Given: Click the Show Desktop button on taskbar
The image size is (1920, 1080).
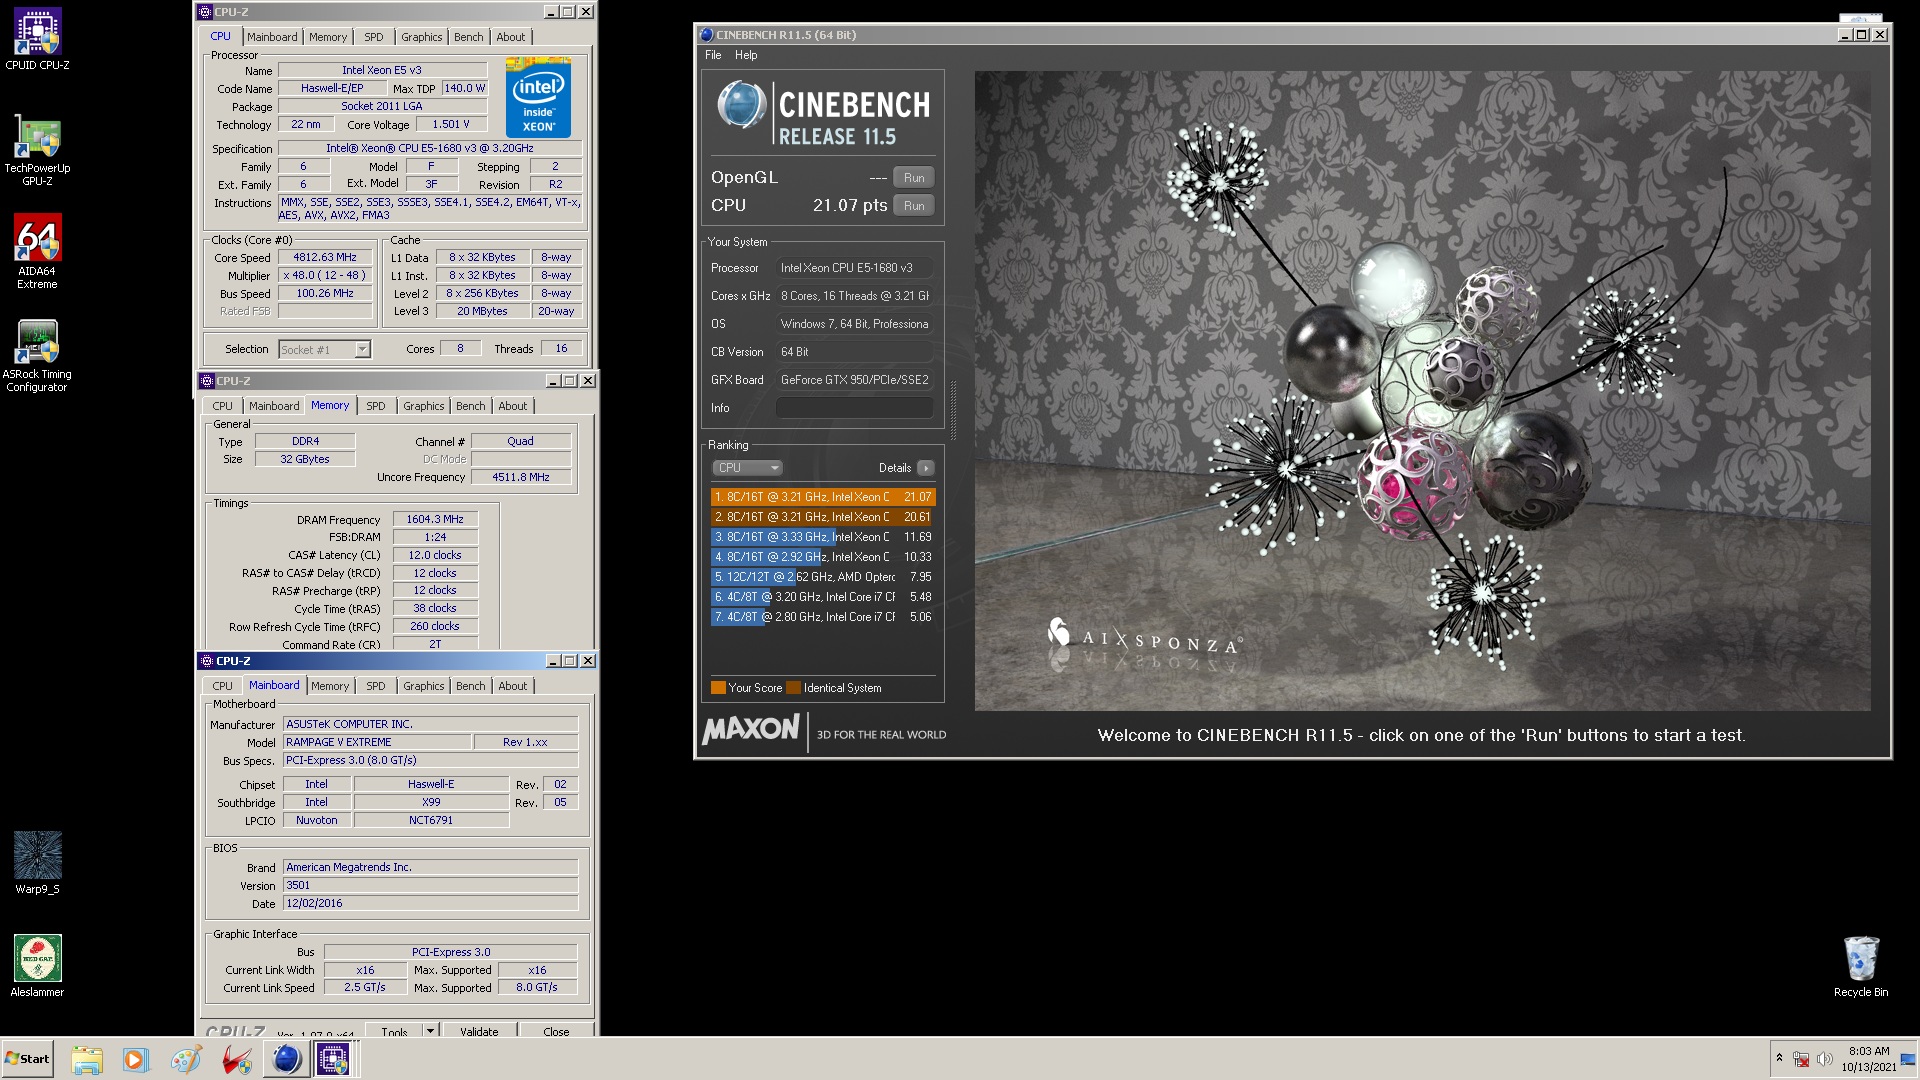Looking at the screenshot, I should click(1909, 1059).
